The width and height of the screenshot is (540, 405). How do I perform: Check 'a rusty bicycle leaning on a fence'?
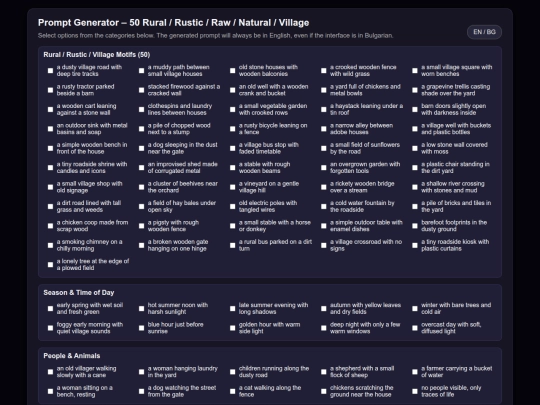233,129
